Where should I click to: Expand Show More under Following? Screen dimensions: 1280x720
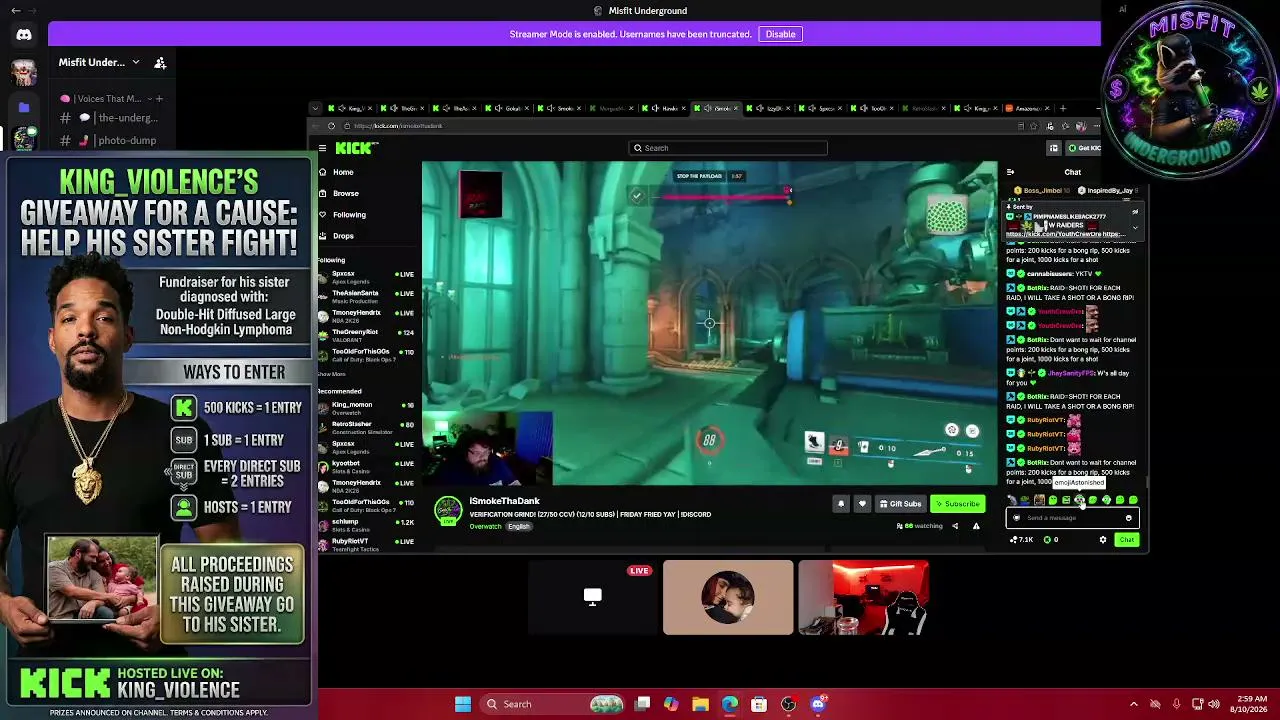pyautogui.click(x=332, y=374)
